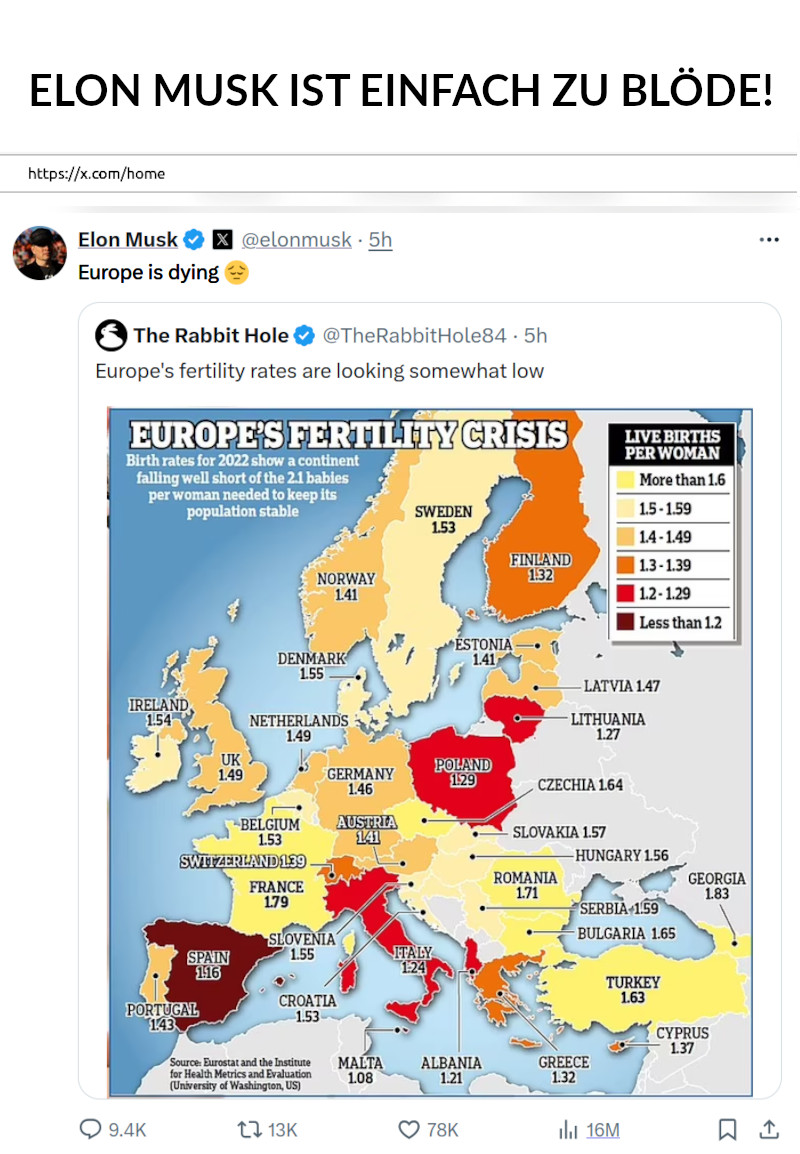The height and width of the screenshot is (1154, 800).
Task: Open The Rabbit Hole account name
Action: pos(211,336)
